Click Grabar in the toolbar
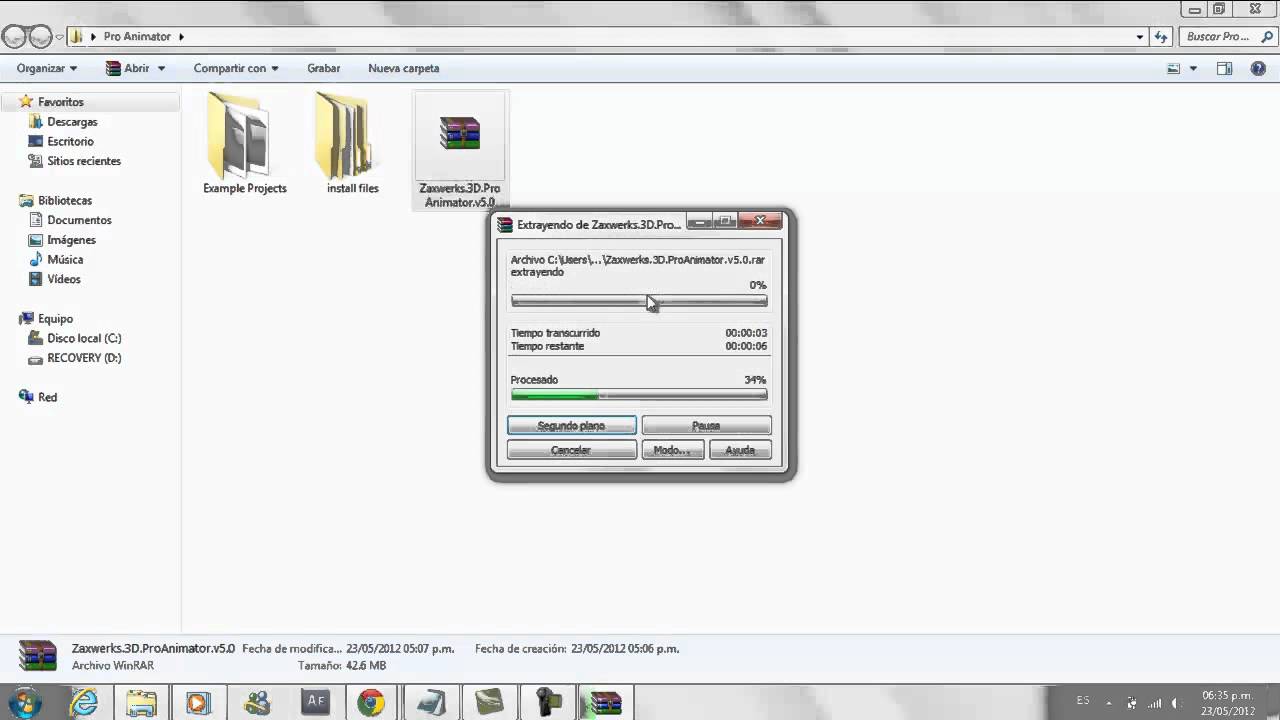This screenshot has height=720, width=1280. click(323, 68)
